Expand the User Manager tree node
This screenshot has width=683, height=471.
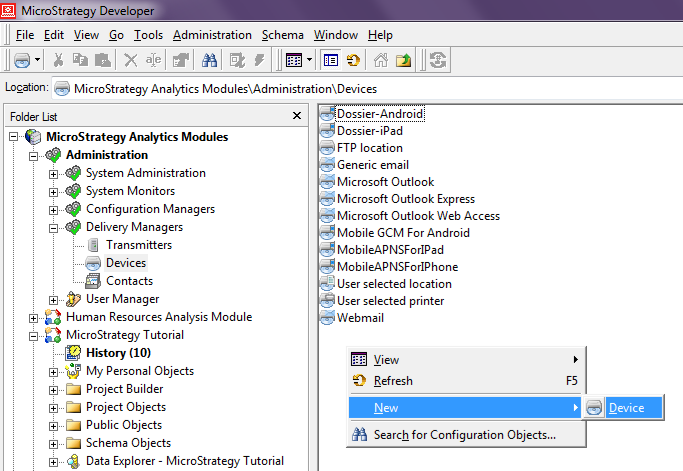pyautogui.click(x=54, y=299)
